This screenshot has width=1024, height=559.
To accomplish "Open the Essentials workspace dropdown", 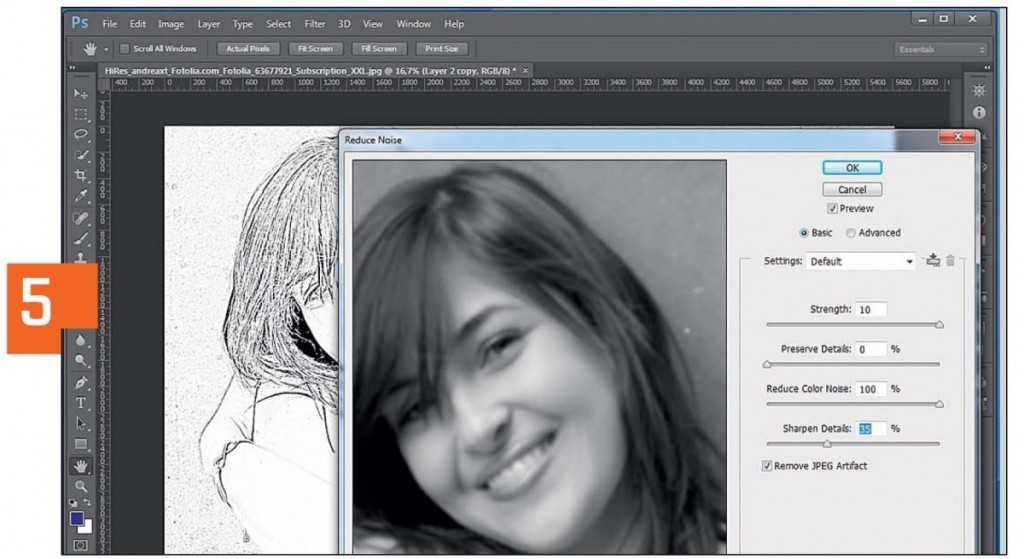I will tap(940, 49).
